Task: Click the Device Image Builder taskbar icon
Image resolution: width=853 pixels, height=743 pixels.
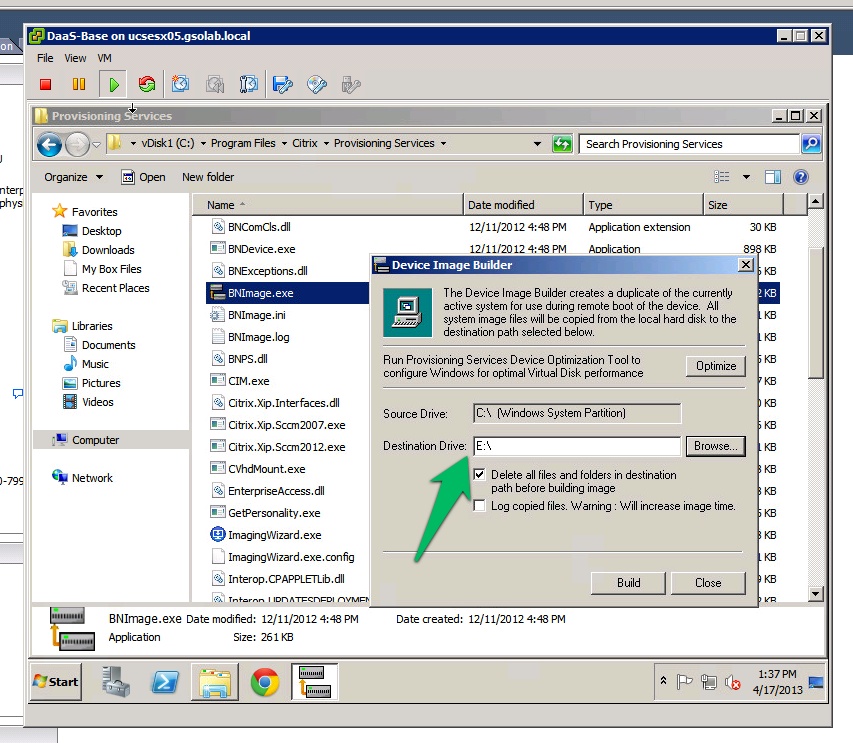Action: coord(315,682)
